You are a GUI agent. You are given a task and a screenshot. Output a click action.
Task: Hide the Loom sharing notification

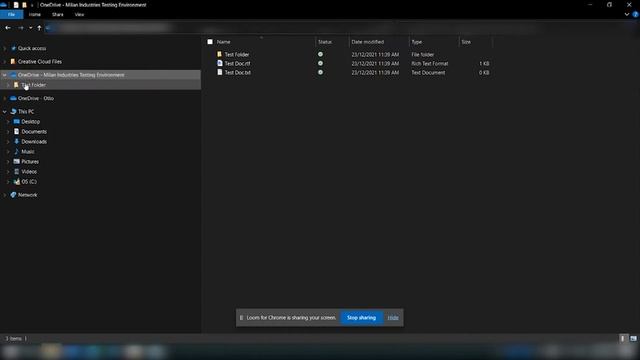[x=393, y=318]
